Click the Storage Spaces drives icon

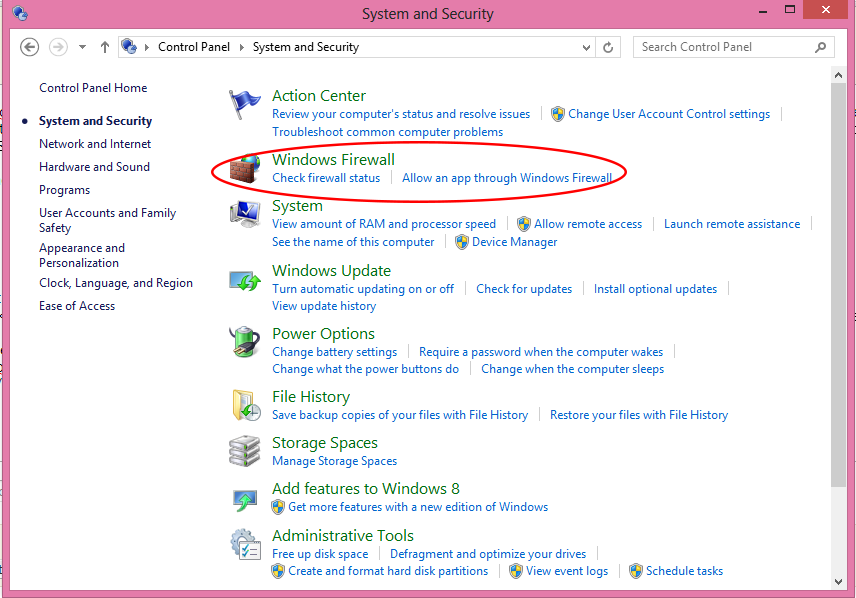245,451
